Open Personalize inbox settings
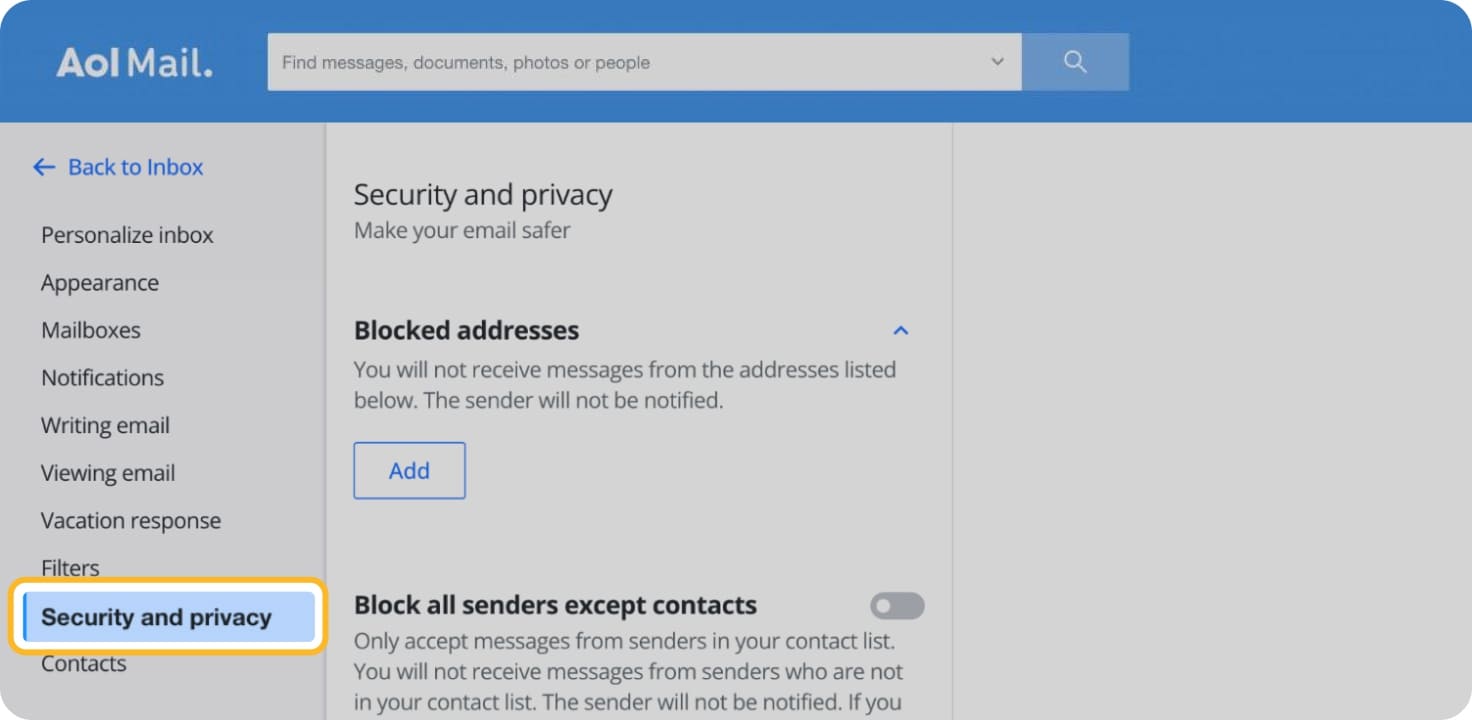Image resolution: width=1472 pixels, height=720 pixels. [127, 235]
